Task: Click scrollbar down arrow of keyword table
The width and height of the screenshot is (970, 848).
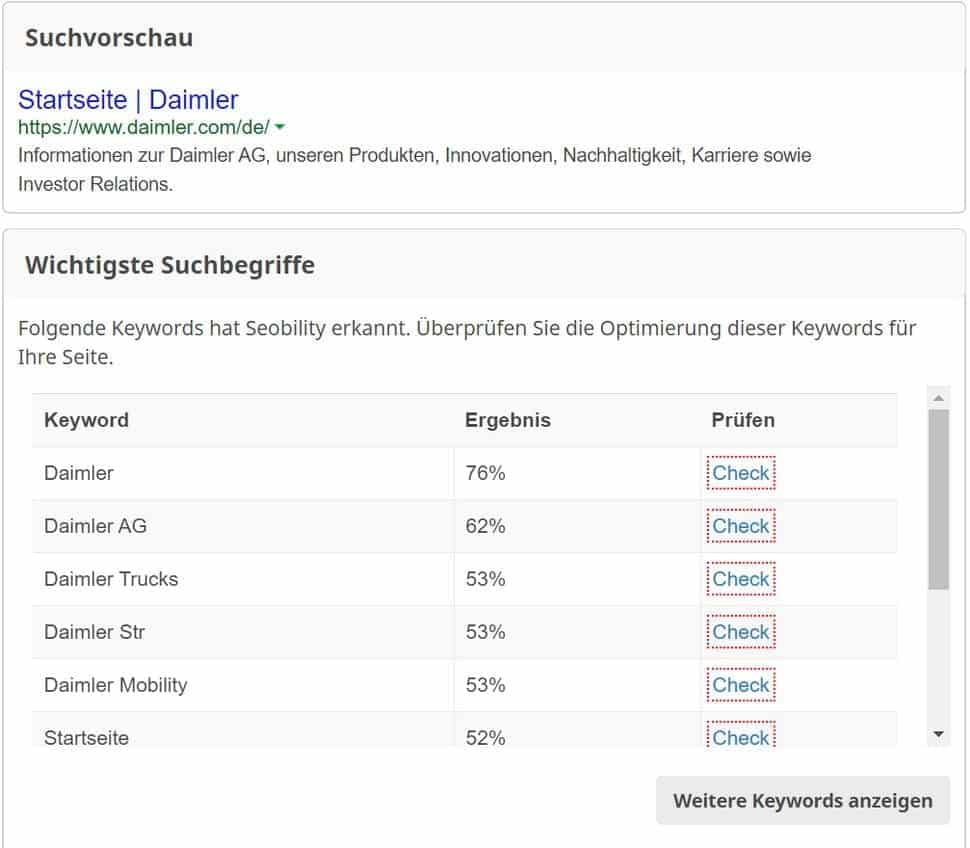Action: (x=938, y=734)
